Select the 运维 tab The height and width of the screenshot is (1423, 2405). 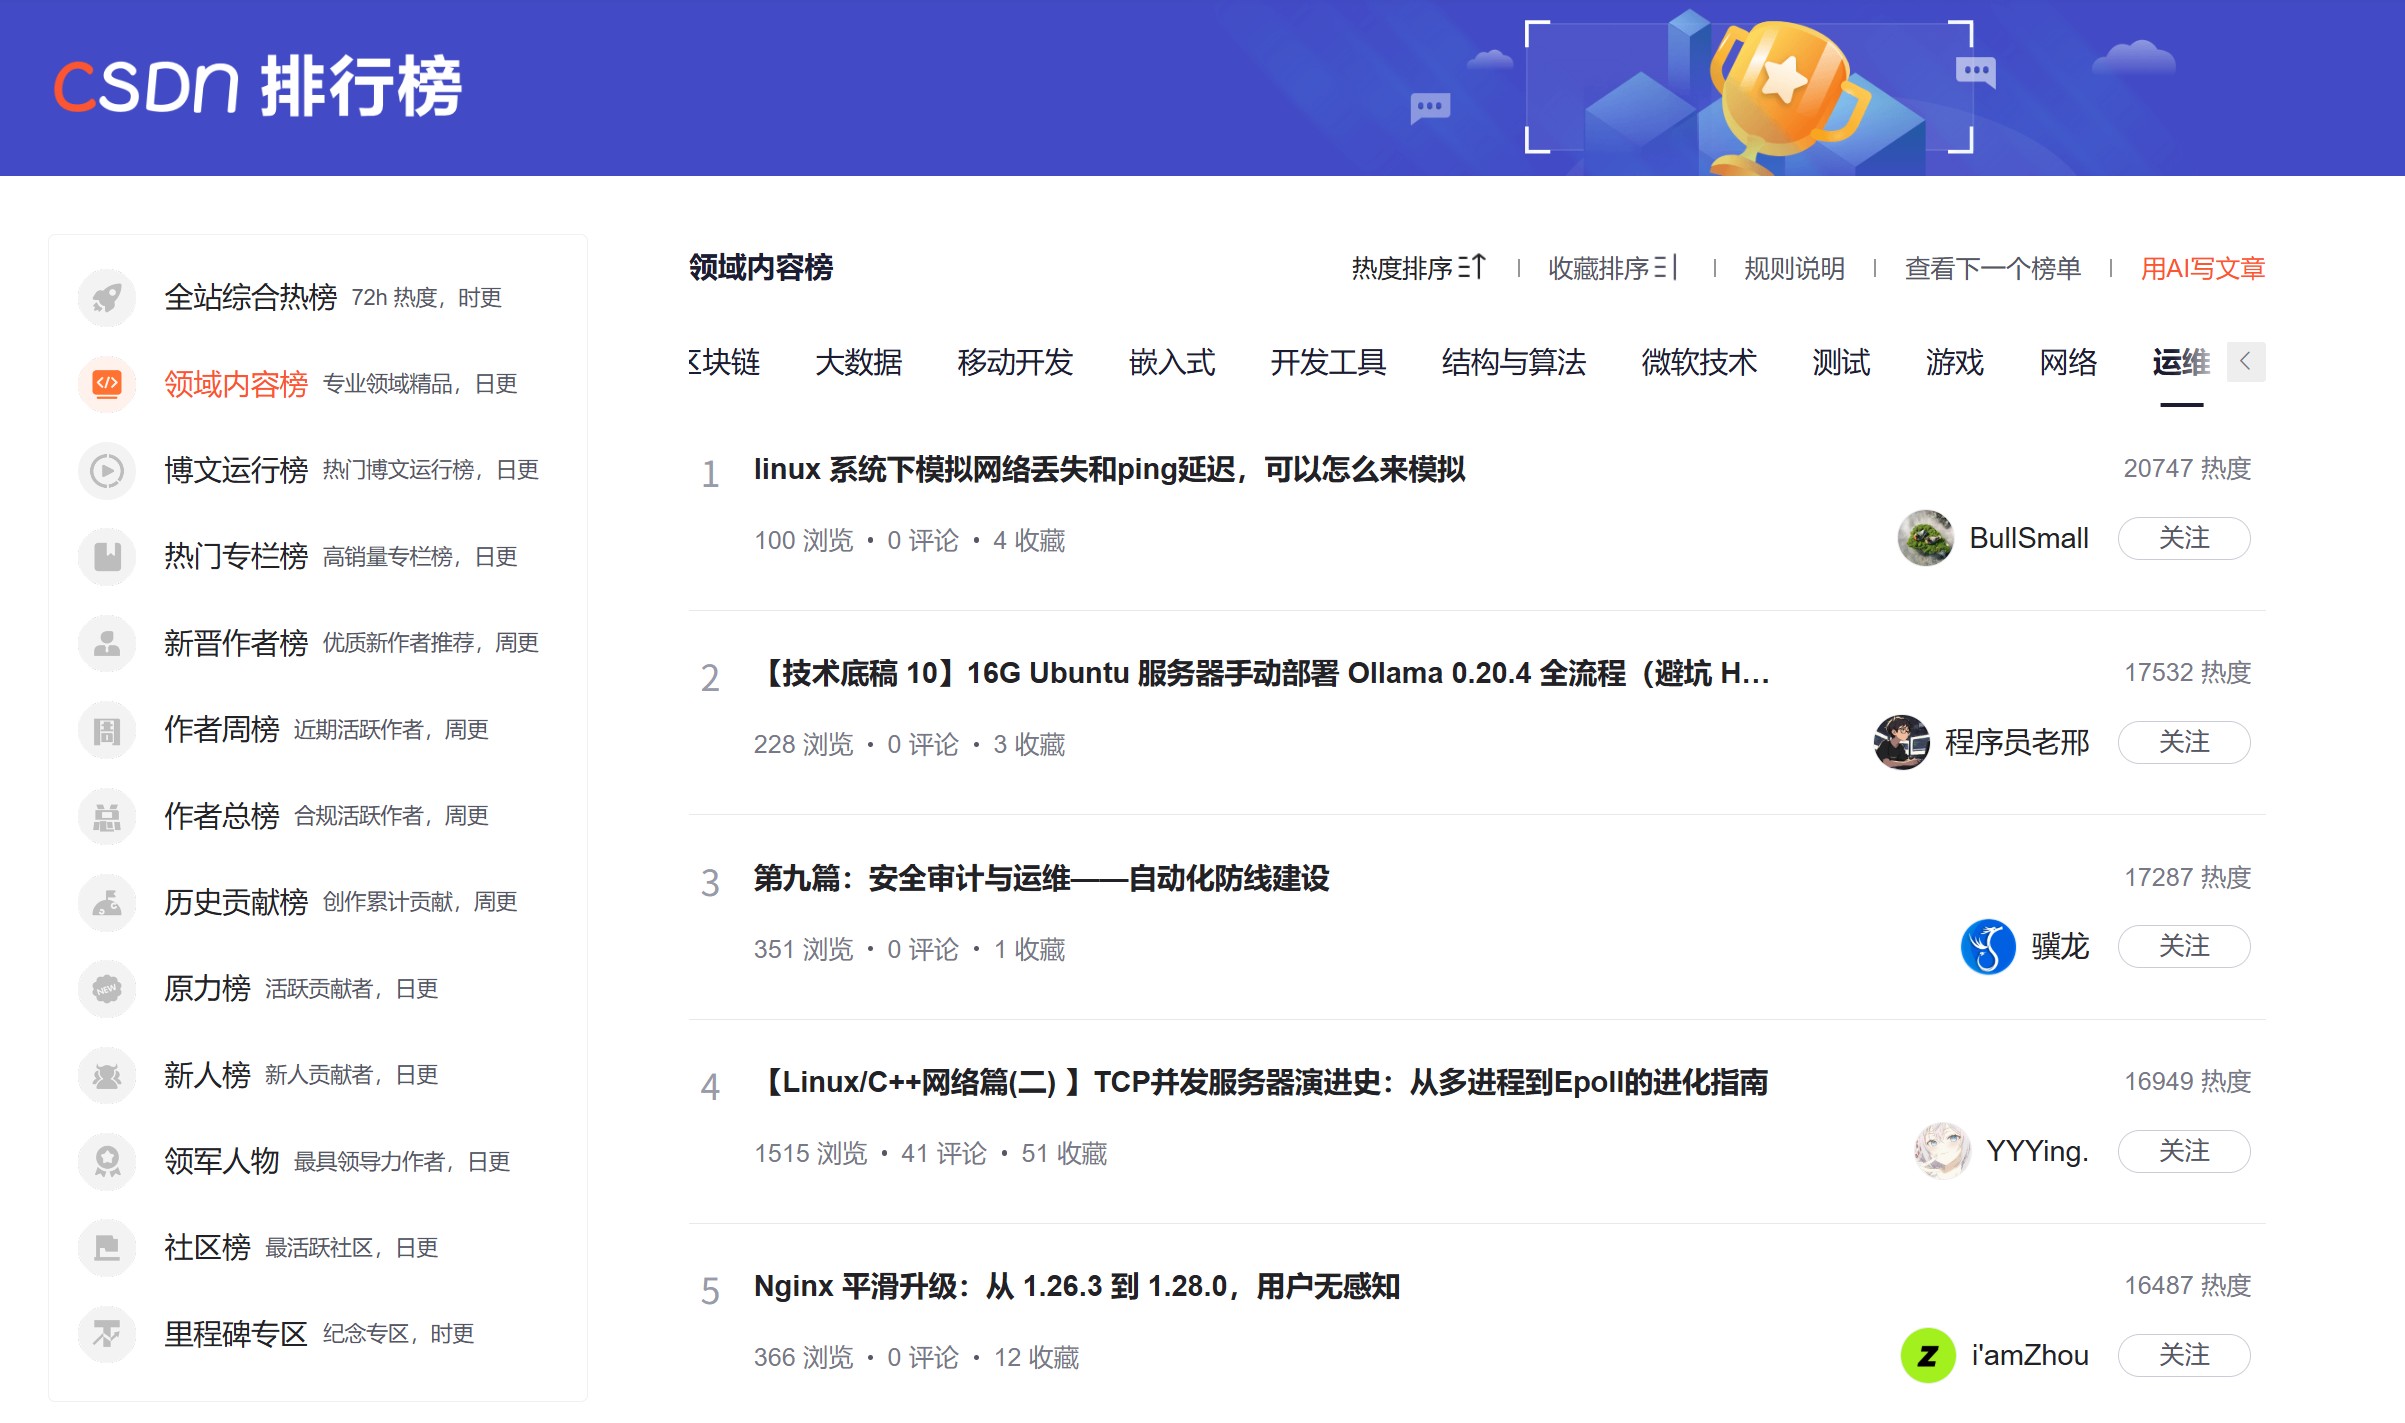point(2181,362)
